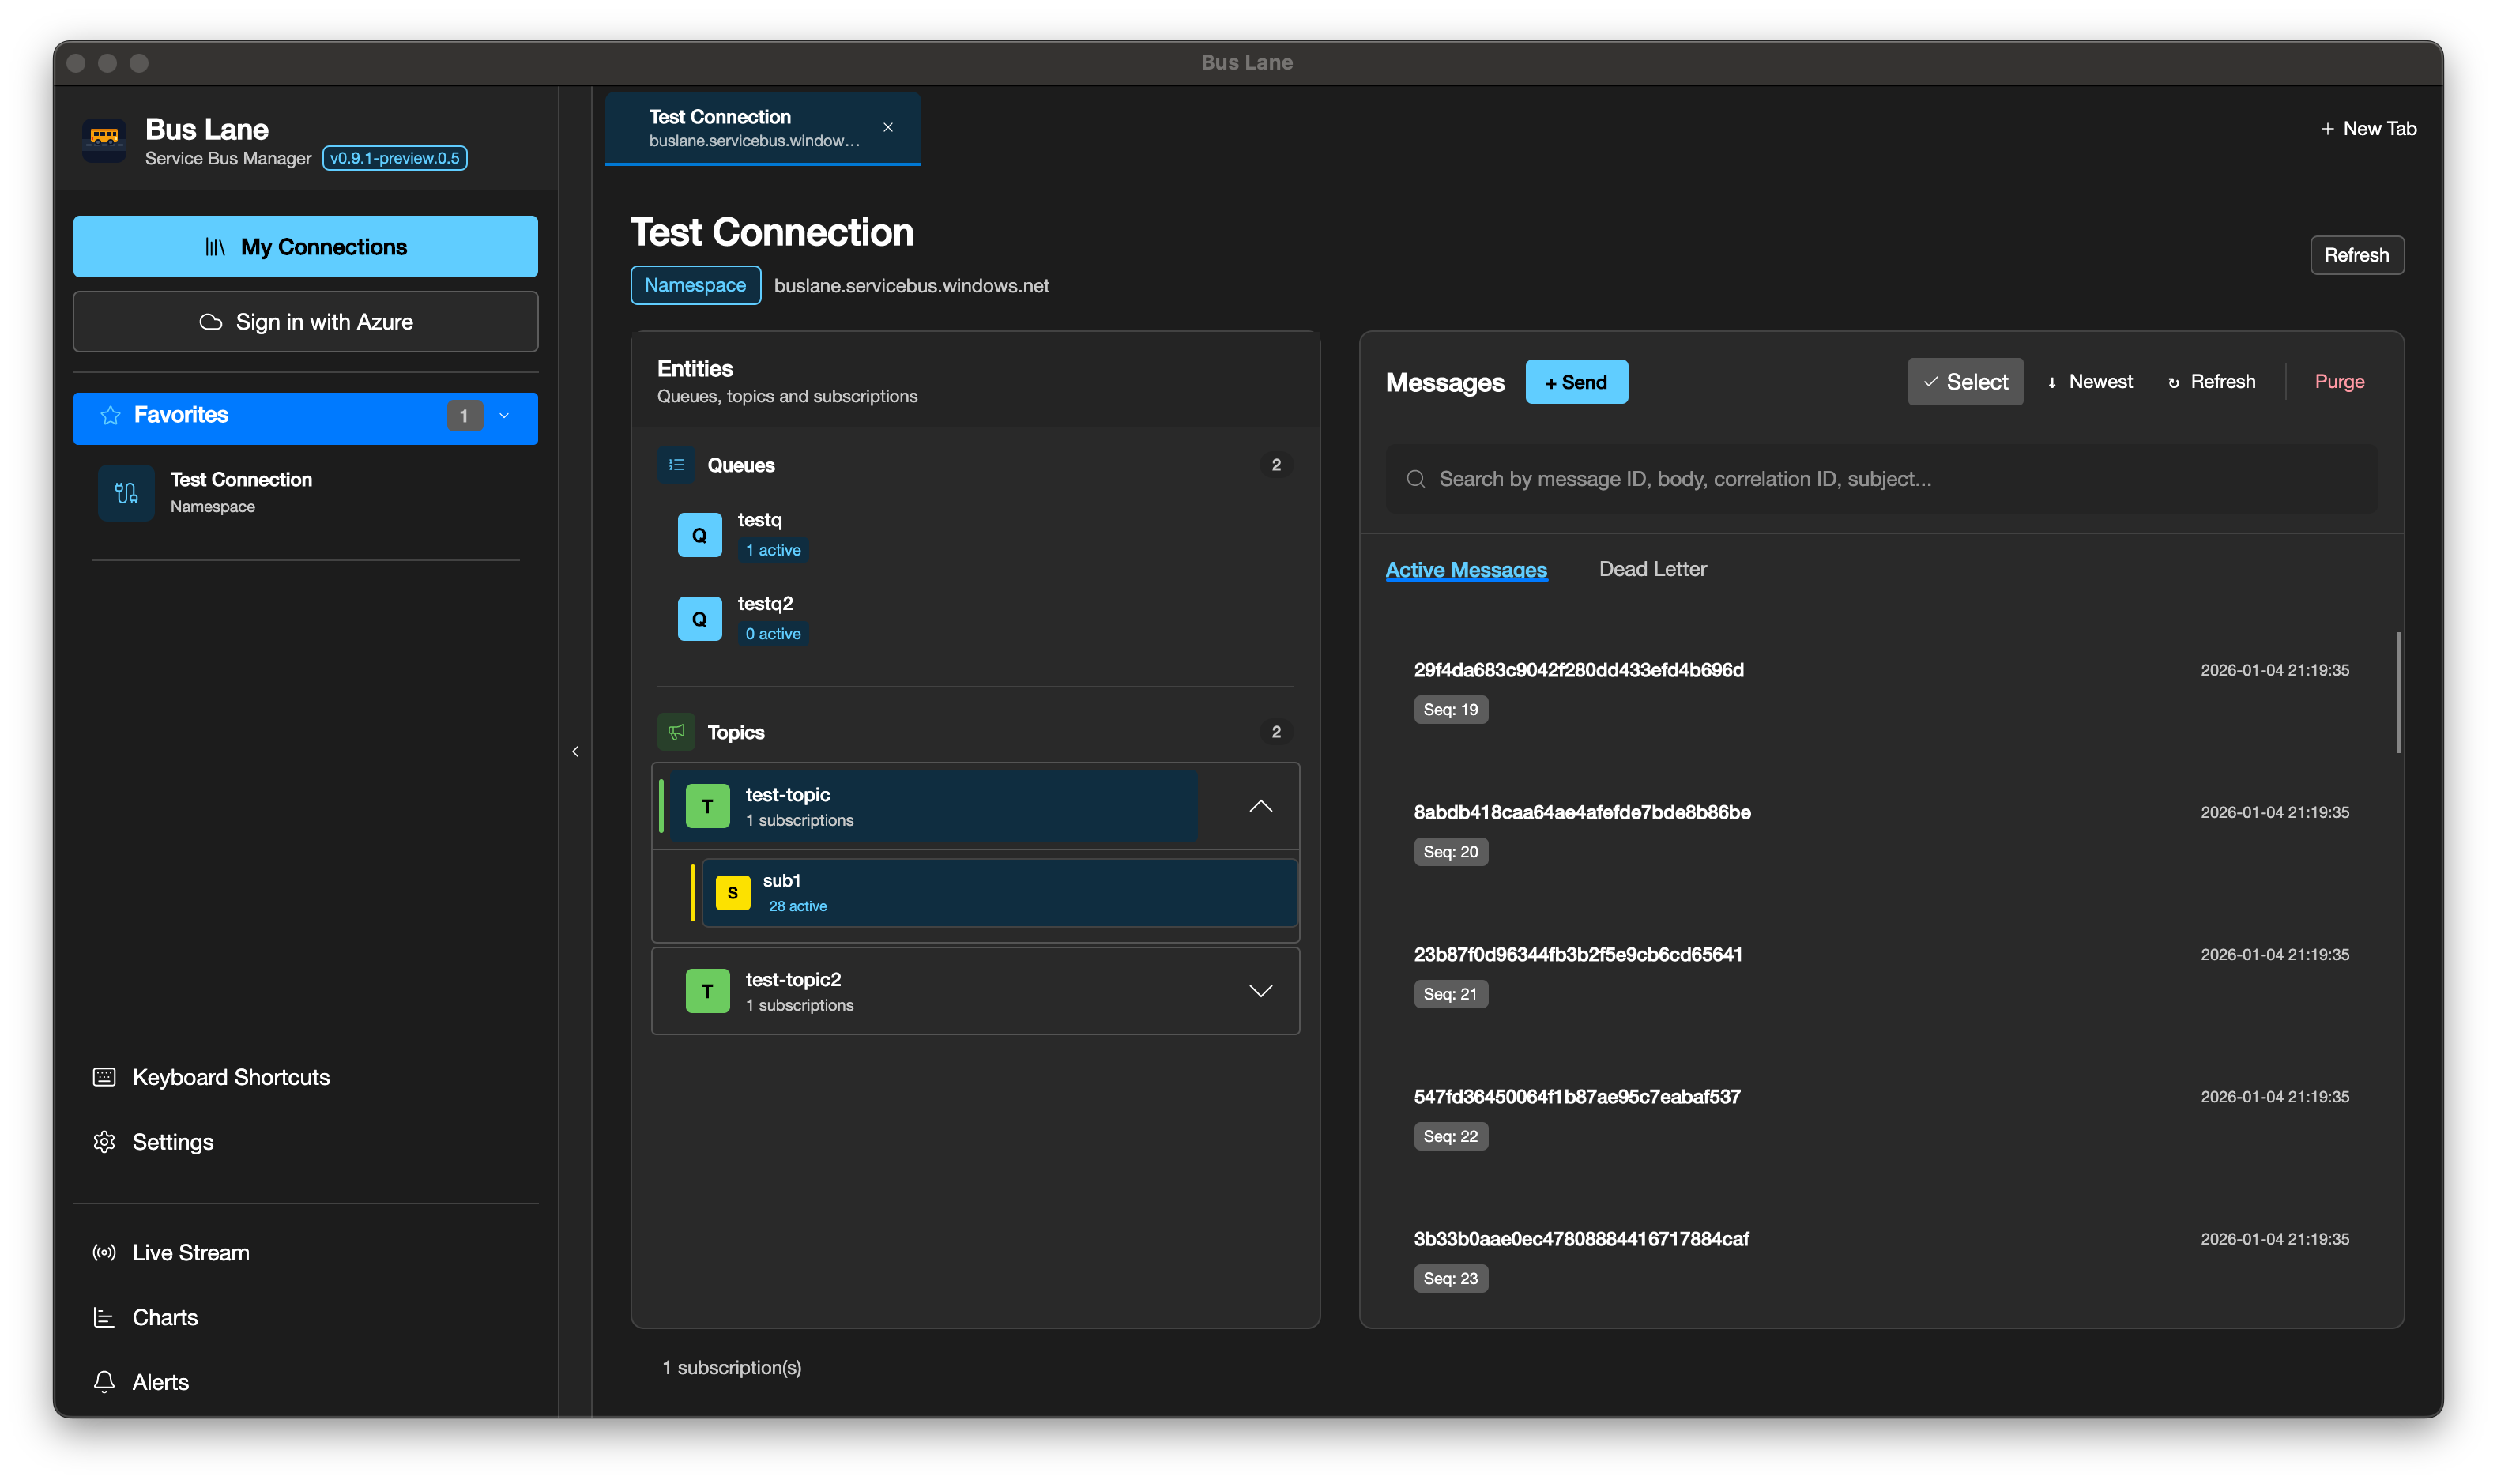Expand test-topic2 to show subscriptions
This screenshot has height=1484, width=2497.
1260,990
